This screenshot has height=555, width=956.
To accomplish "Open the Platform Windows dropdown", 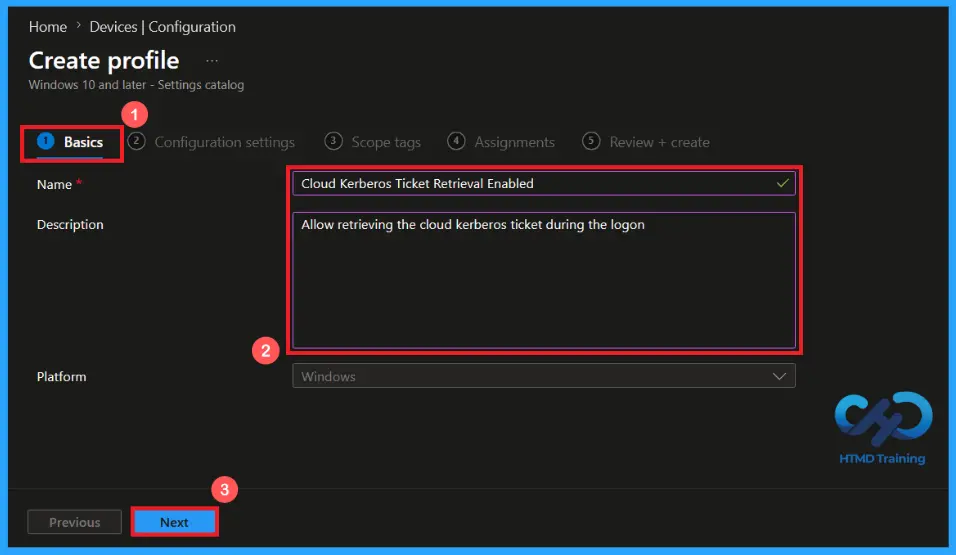I will pos(544,376).
